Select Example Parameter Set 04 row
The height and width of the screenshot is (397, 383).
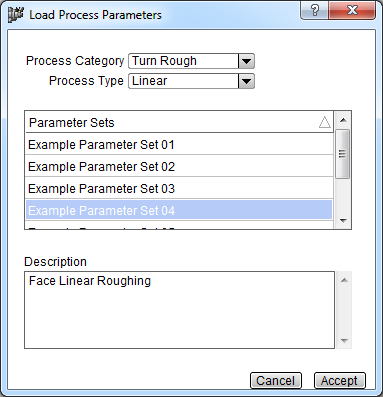click(179, 211)
